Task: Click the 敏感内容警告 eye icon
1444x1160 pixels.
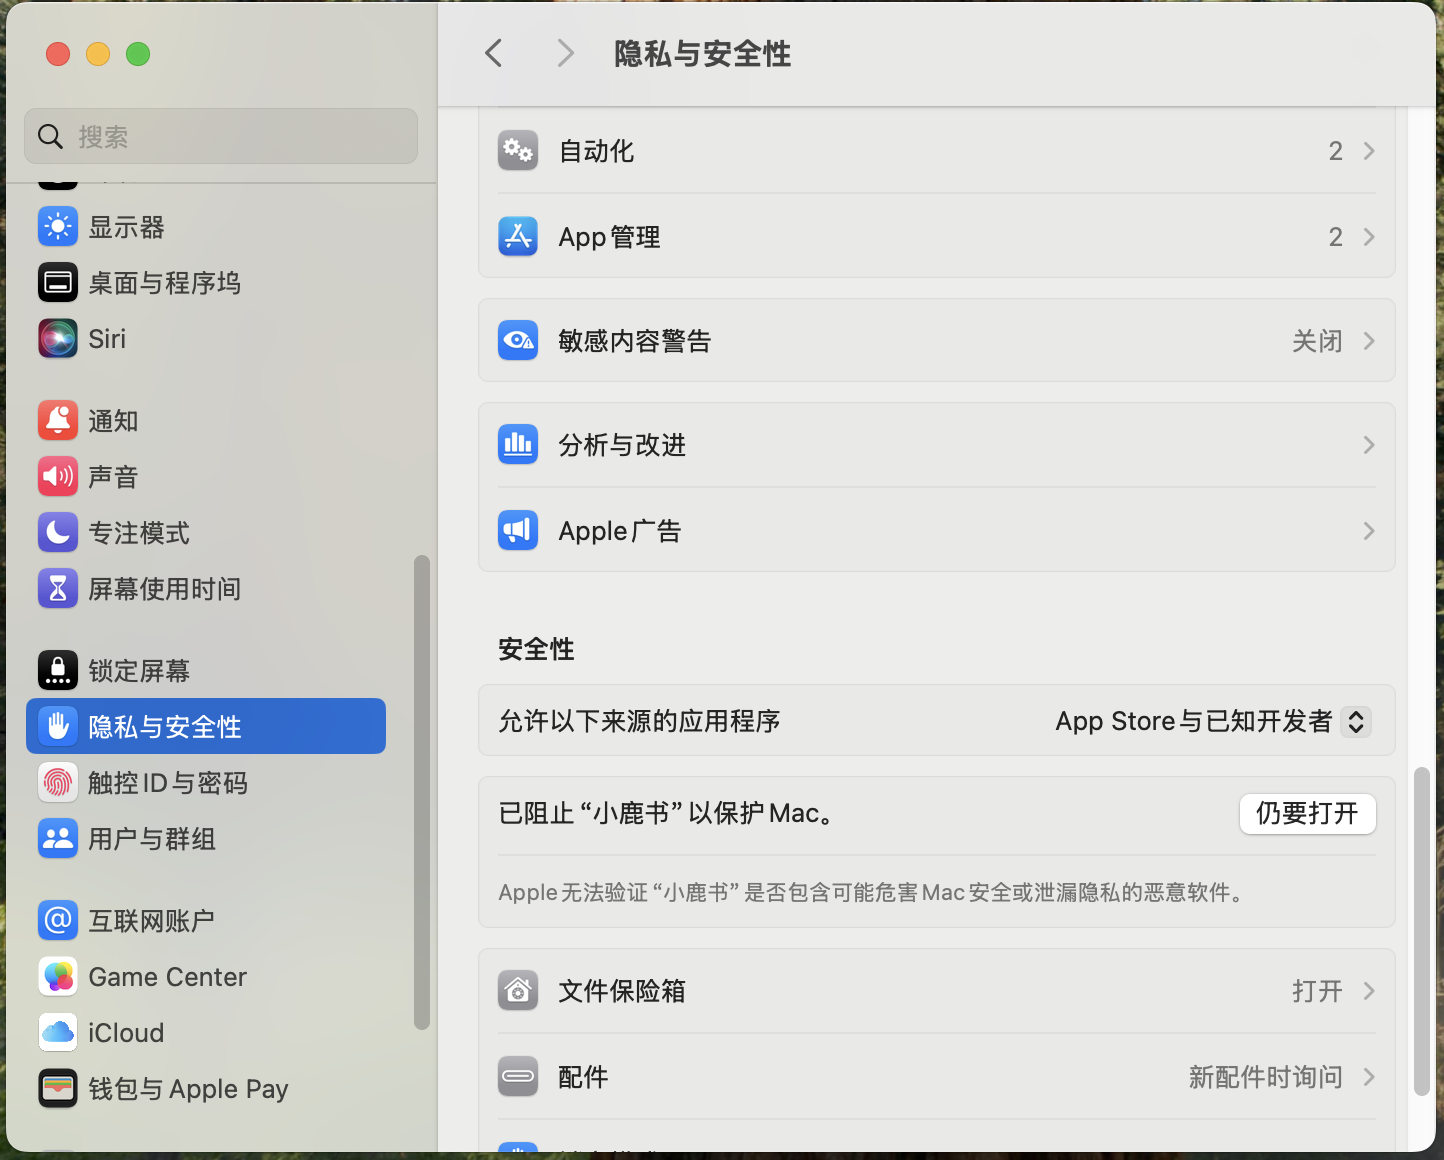Action: [x=518, y=341]
